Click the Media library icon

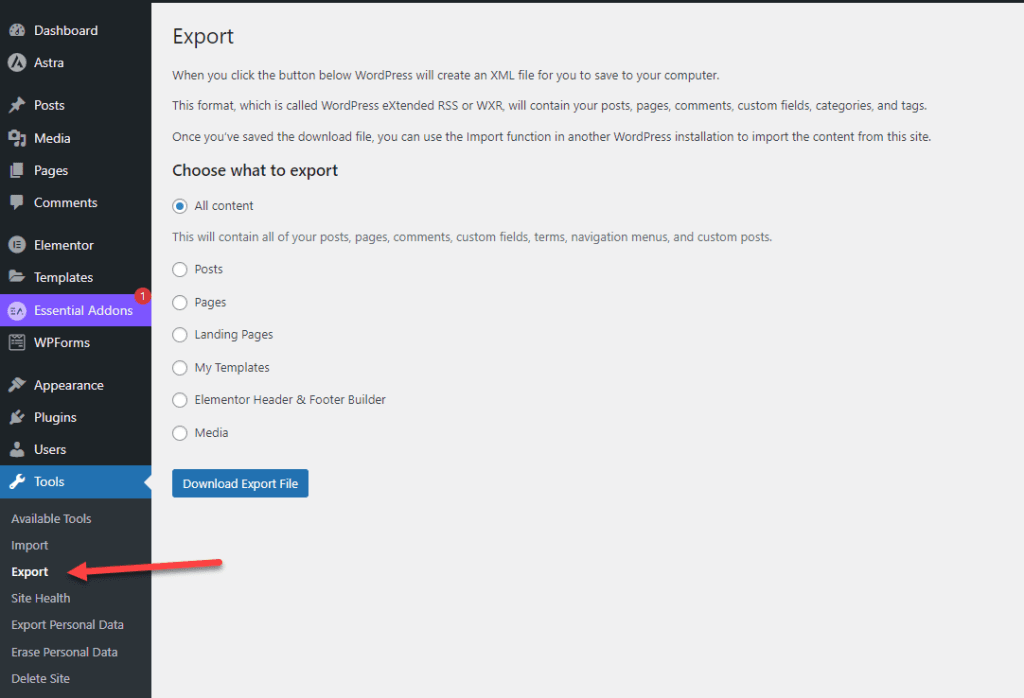17,138
